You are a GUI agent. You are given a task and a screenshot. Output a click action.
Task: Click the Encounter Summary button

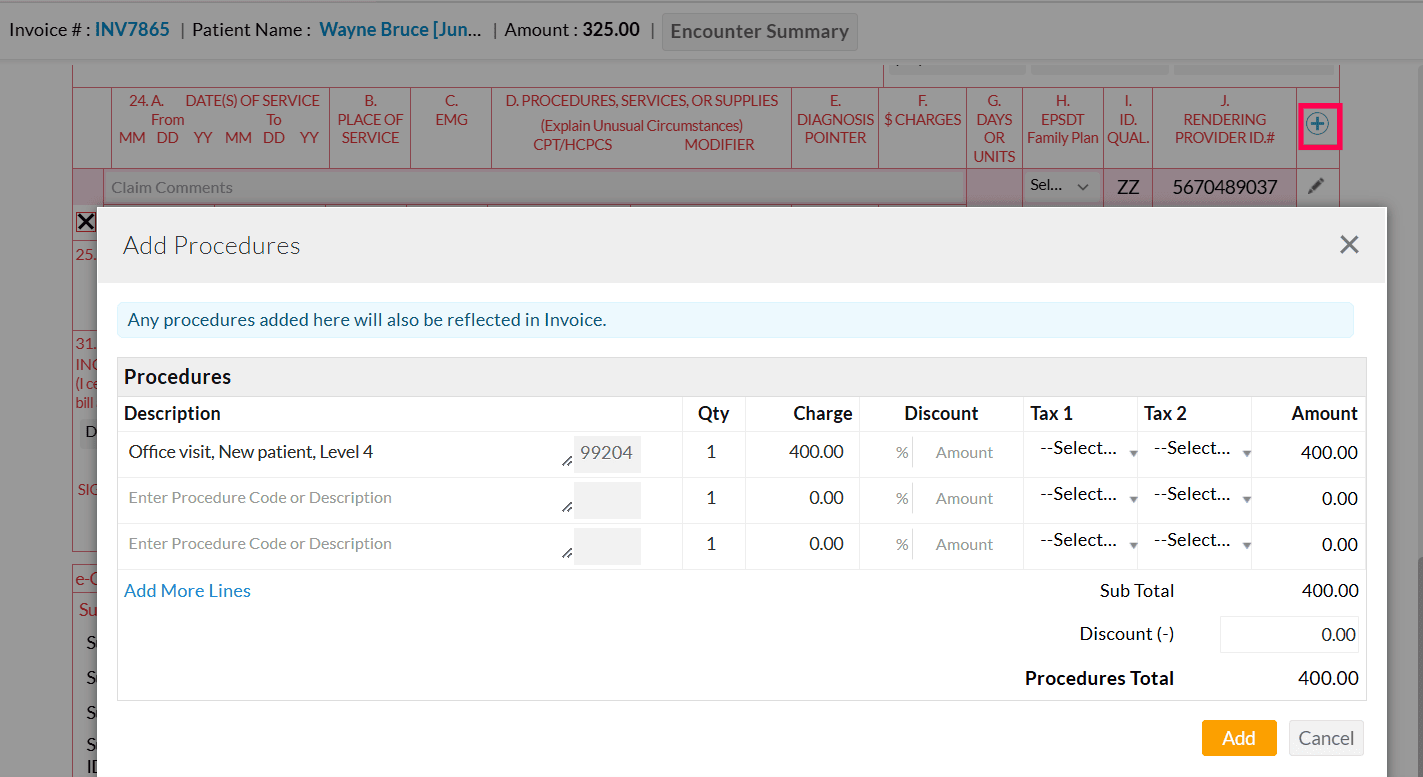759,31
